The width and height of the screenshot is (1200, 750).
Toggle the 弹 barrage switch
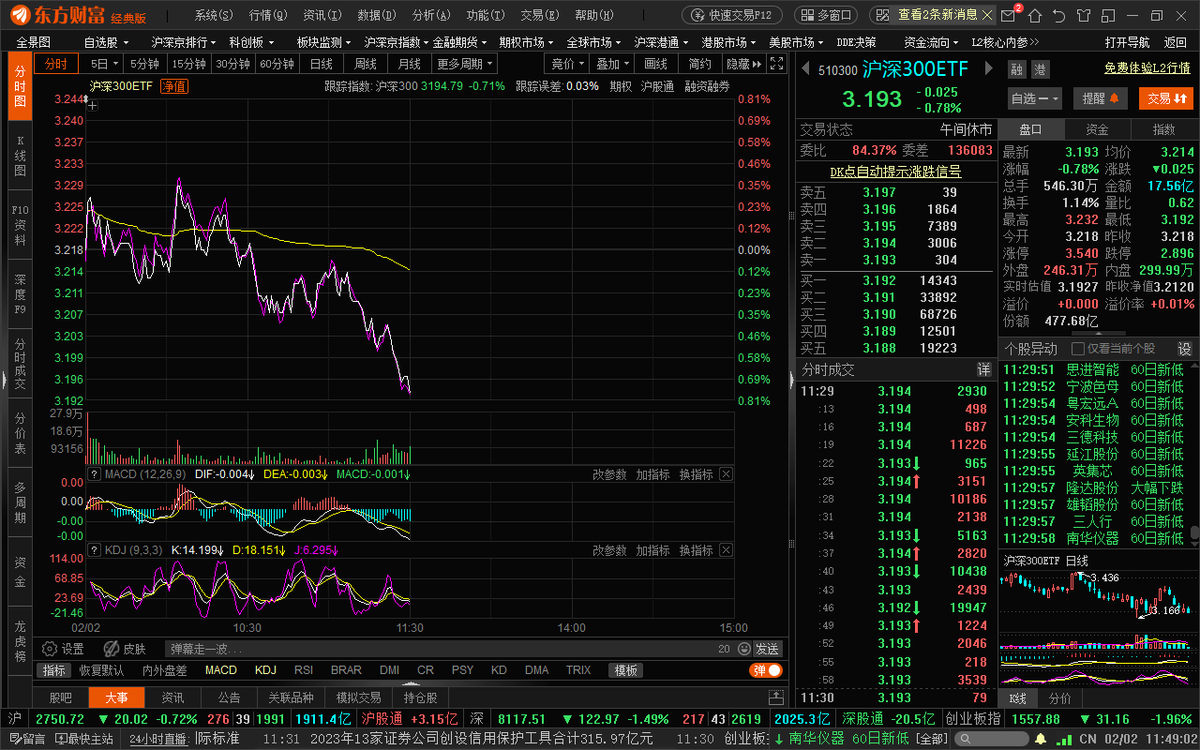pyautogui.click(x=767, y=670)
